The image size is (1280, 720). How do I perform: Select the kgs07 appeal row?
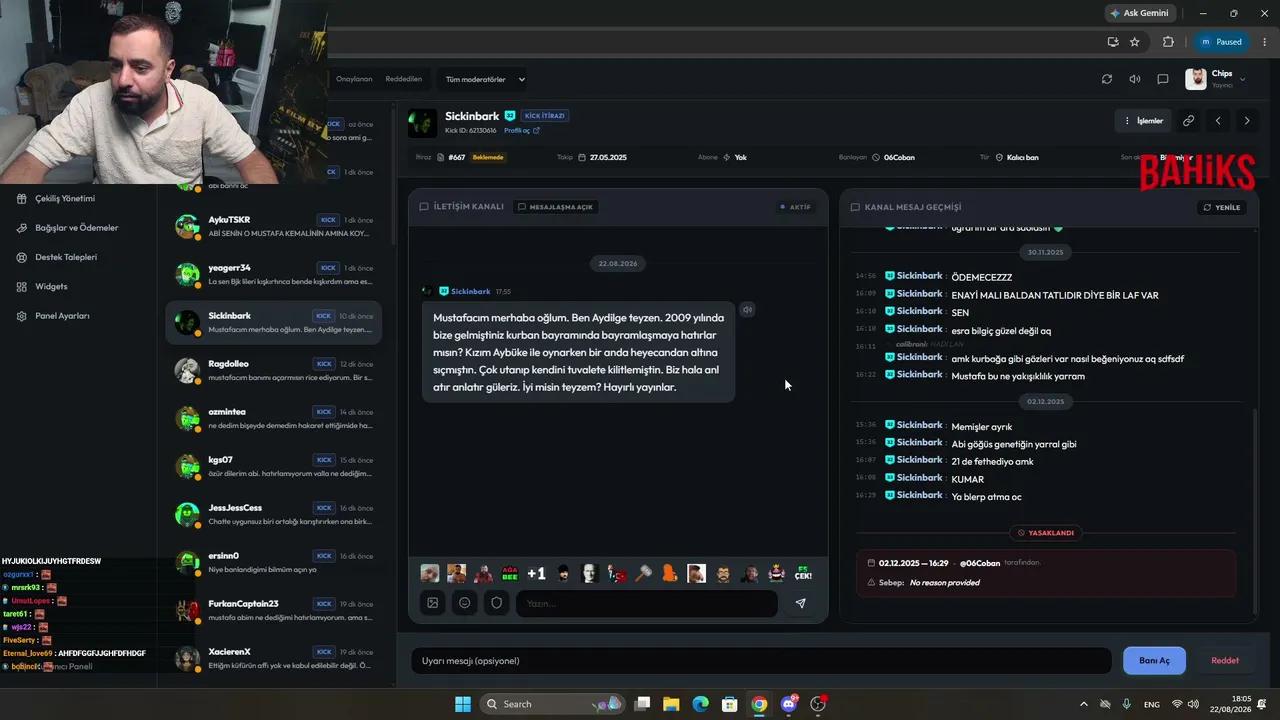pyautogui.click(x=273, y=466)
